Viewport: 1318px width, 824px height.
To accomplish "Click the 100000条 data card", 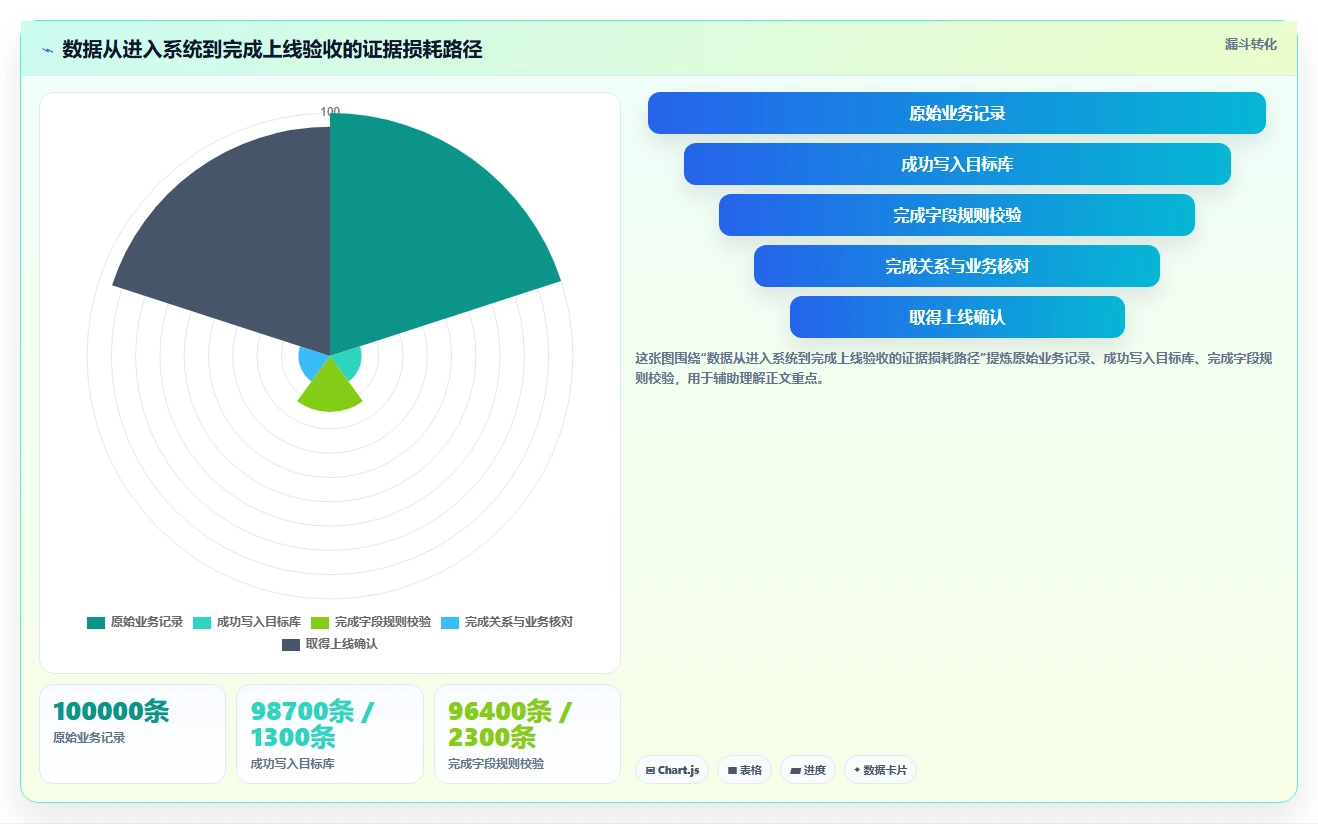I will [x=132, y=734].
